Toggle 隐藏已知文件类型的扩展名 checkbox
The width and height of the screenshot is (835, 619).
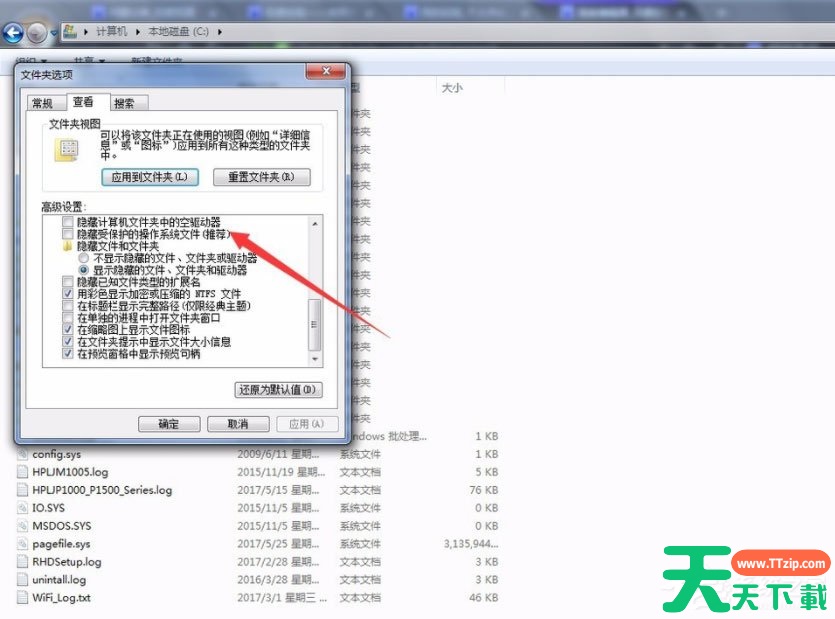pyautogui.click(x=68, y=282)
